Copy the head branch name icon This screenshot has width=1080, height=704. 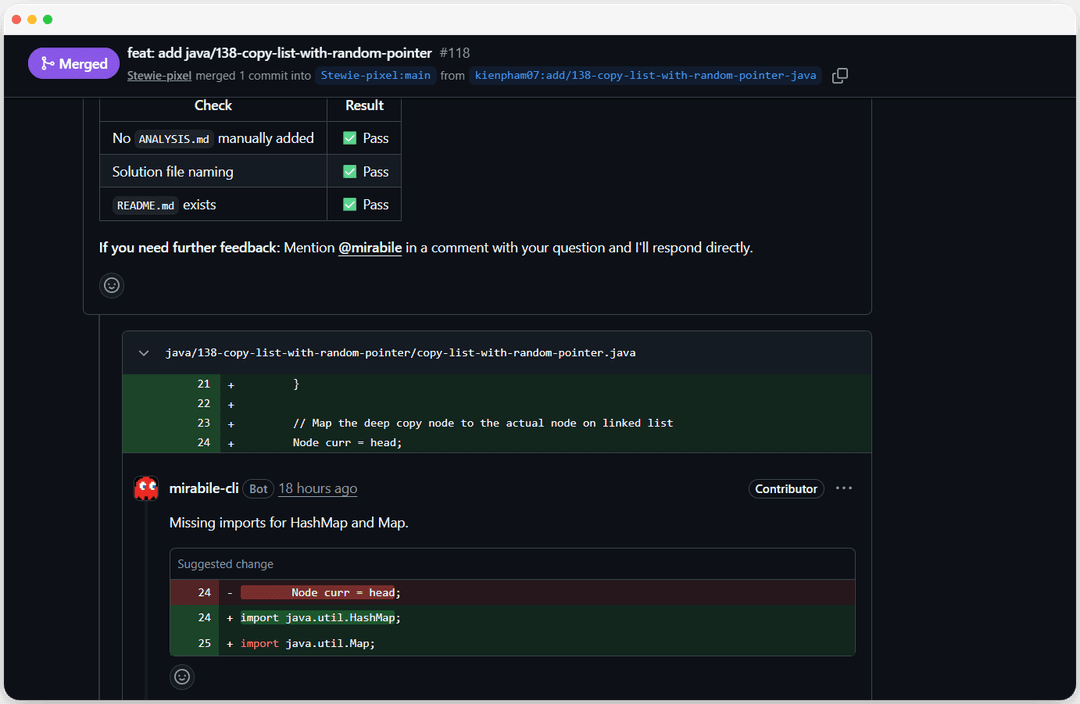click(x=840, y=76)
